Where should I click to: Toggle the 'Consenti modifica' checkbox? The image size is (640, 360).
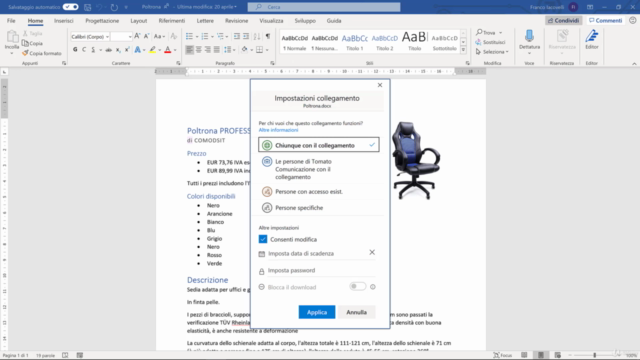point(263,239)
